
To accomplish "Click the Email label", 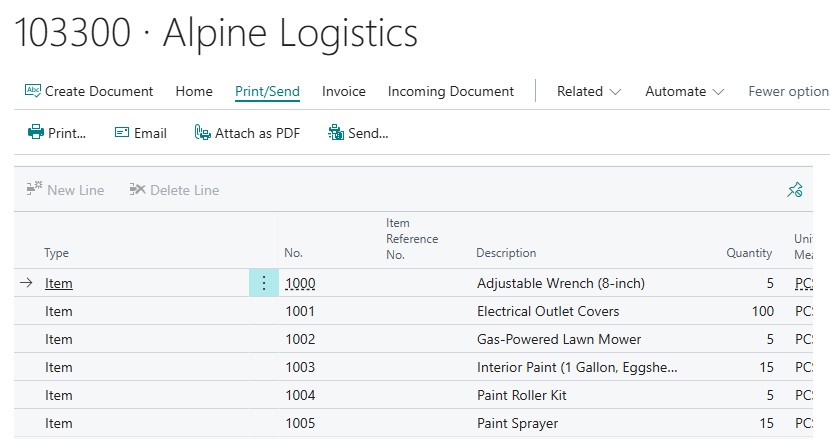I will click(150, 133).
